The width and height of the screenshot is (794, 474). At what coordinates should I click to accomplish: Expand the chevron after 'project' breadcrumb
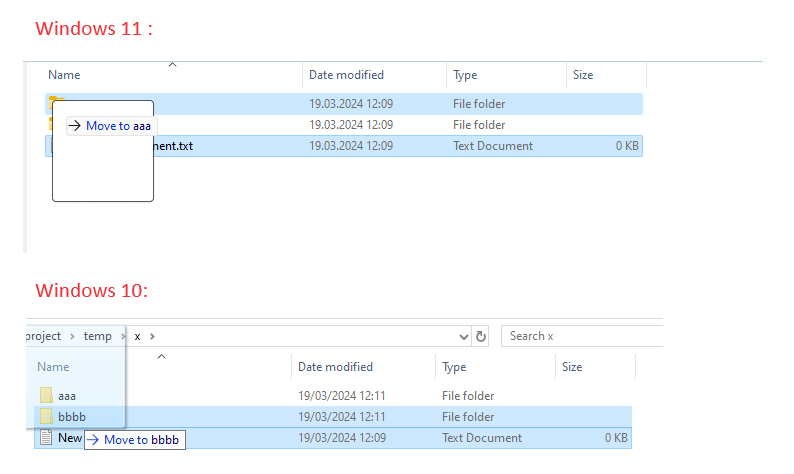click(x=72, y=336)
